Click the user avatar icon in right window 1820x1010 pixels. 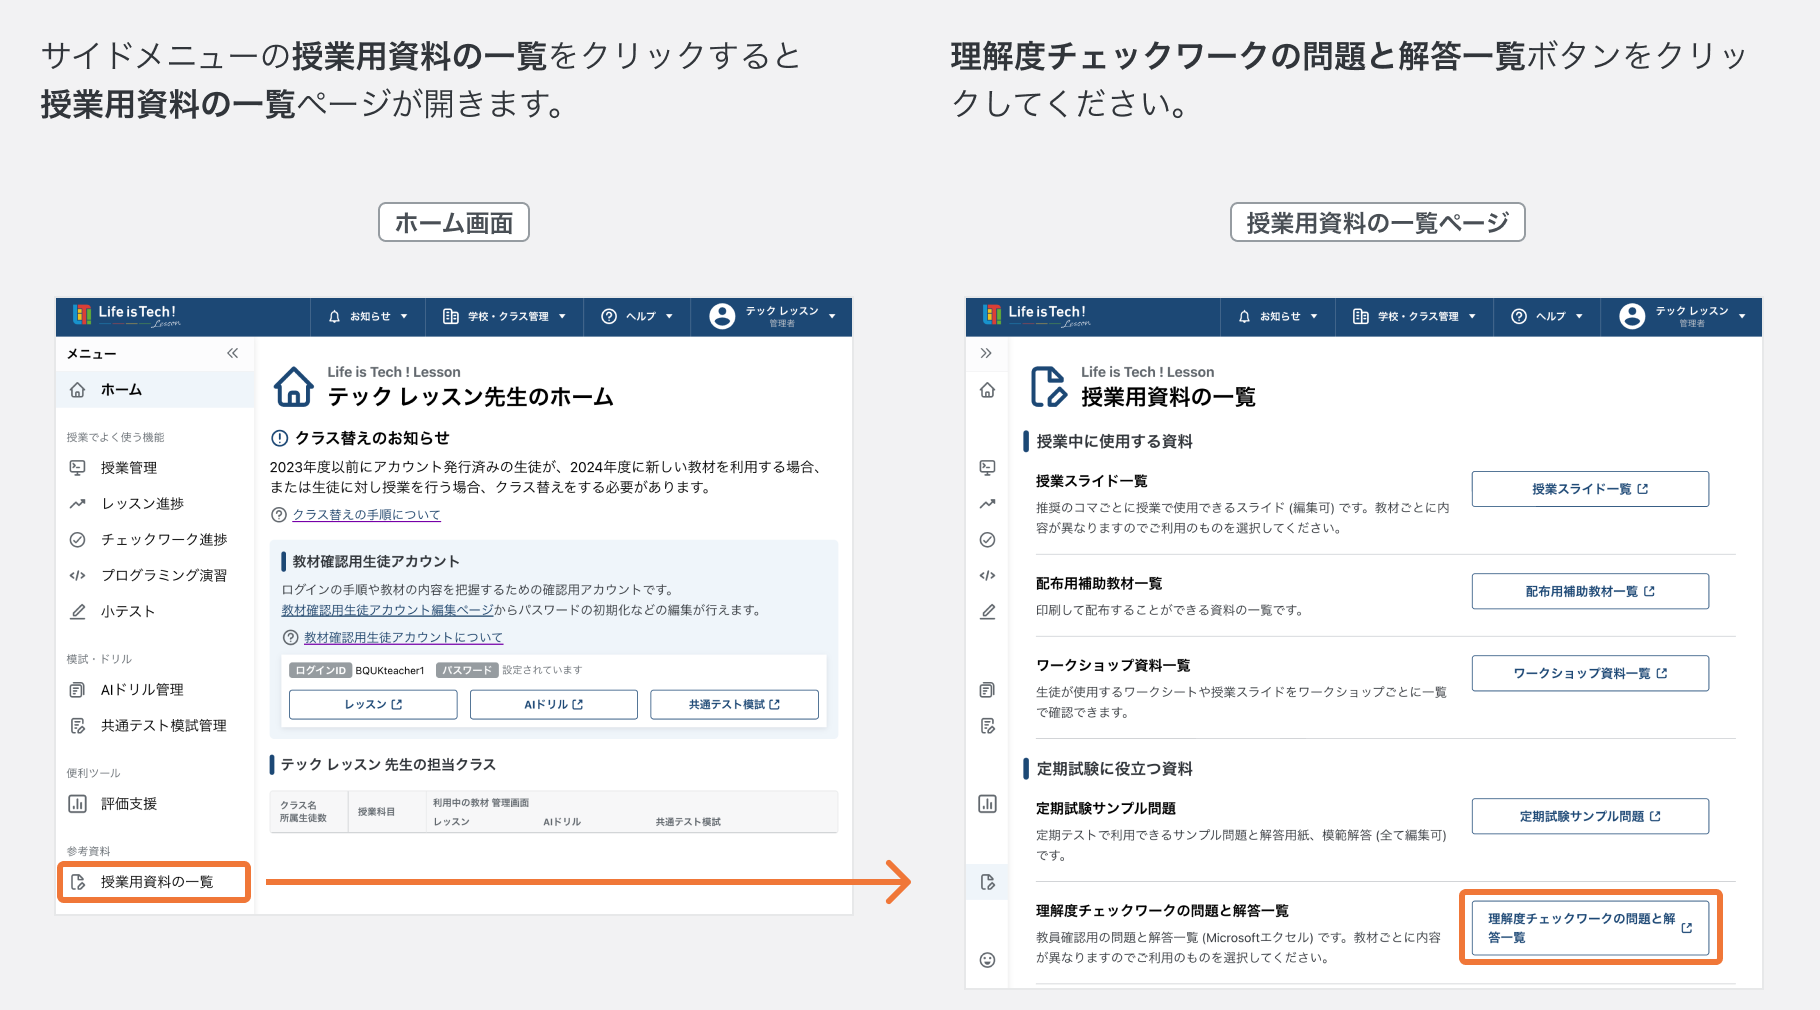pyautogui.click(x=1632, y=317)
